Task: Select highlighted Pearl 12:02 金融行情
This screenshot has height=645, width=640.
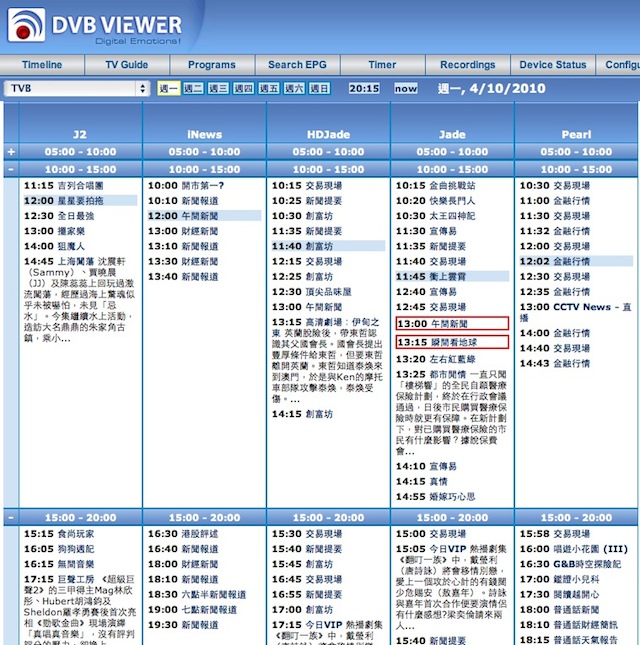Action: tap(576, 262)
